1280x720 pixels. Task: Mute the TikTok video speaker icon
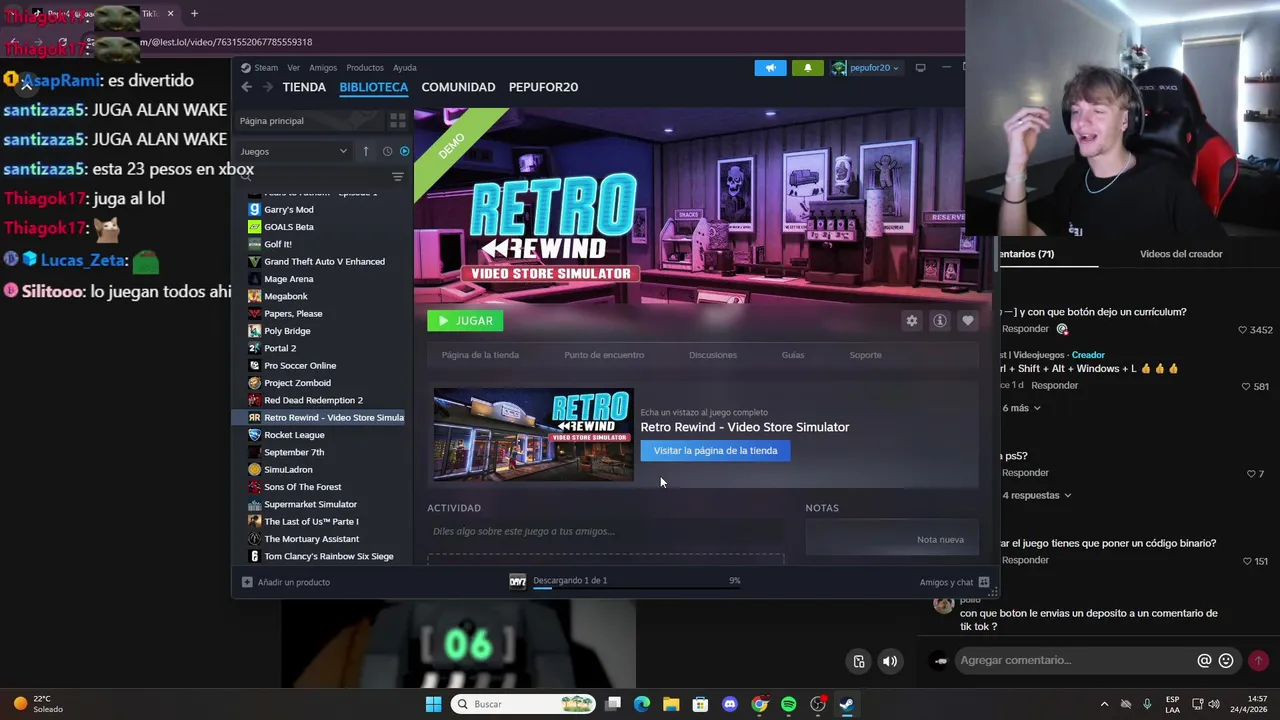889,661
